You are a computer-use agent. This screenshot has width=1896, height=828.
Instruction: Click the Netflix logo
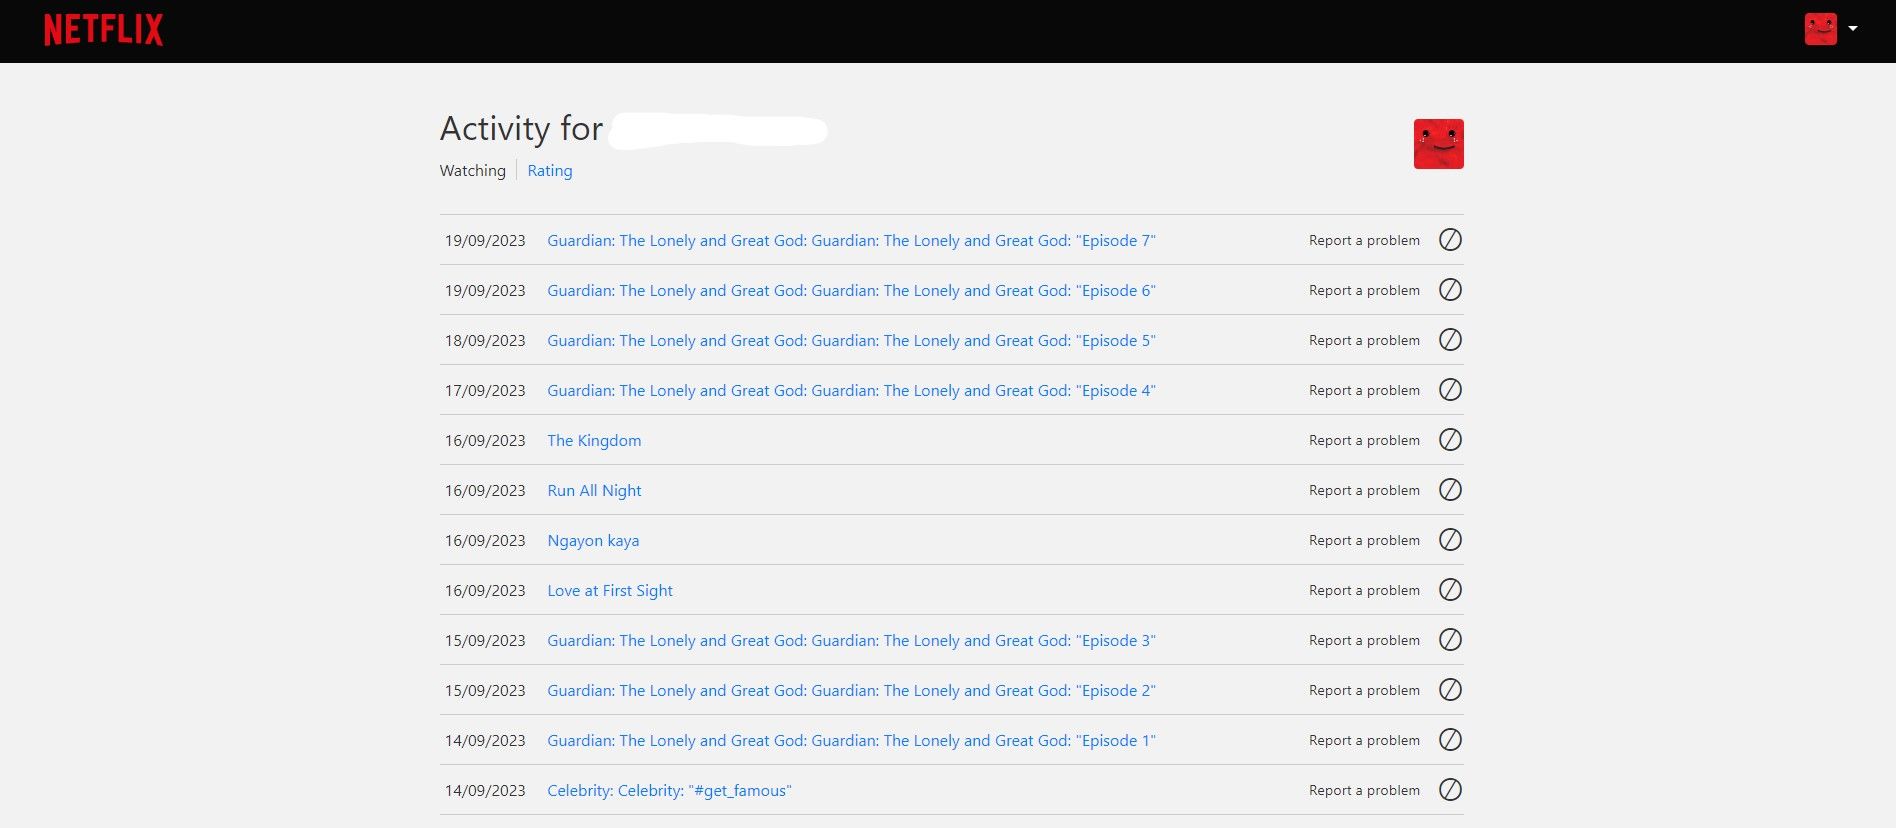(x=103, y=30)
